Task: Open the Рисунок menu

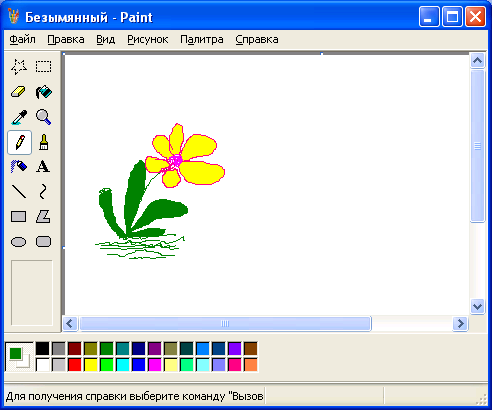Action: [148, 39]
